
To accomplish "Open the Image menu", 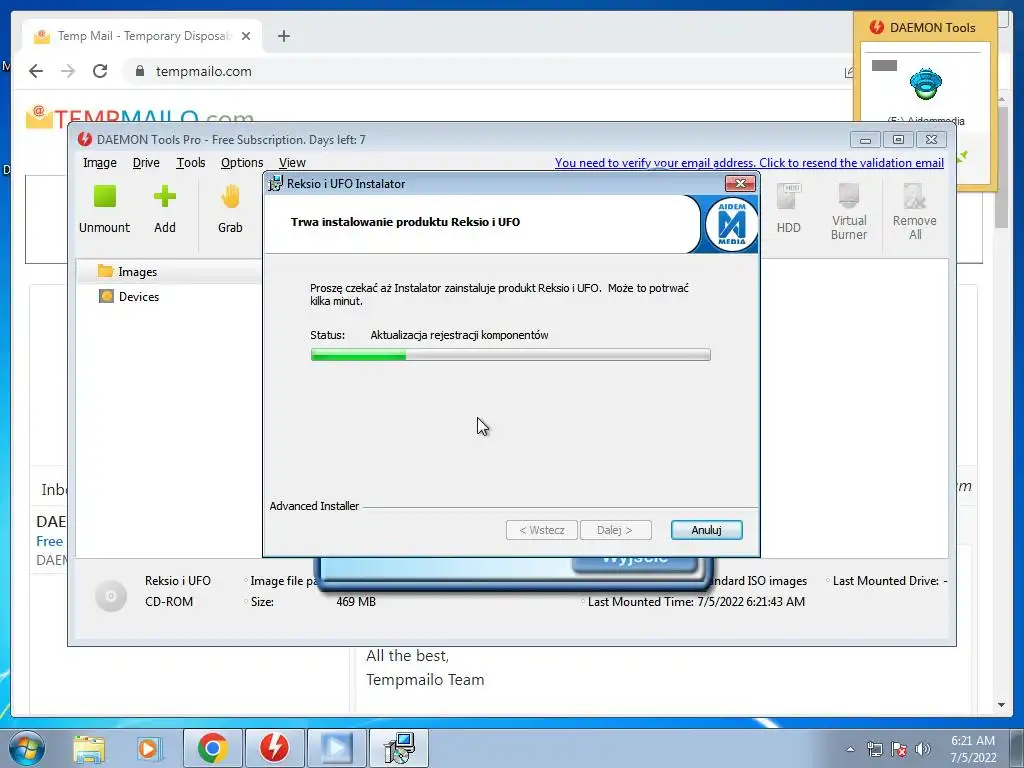I will tap(100, 163).
